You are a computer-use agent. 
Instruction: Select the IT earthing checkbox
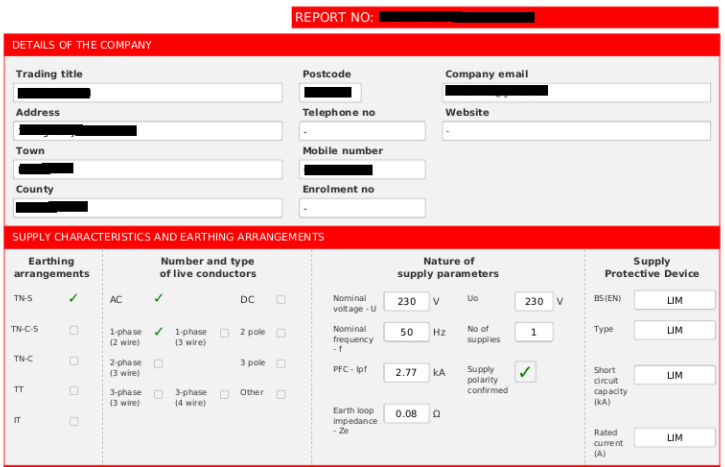(x=73, y=421)
